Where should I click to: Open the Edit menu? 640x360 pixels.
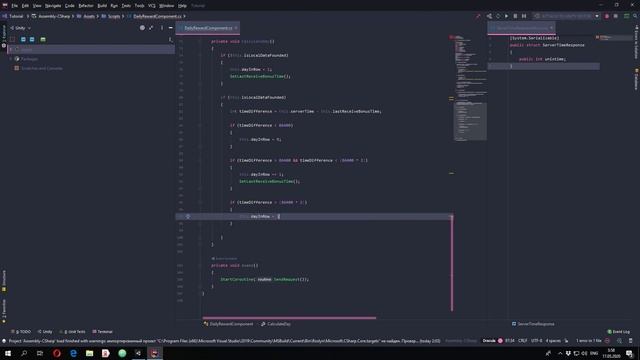pyautogui.click(x=25, y=6)
